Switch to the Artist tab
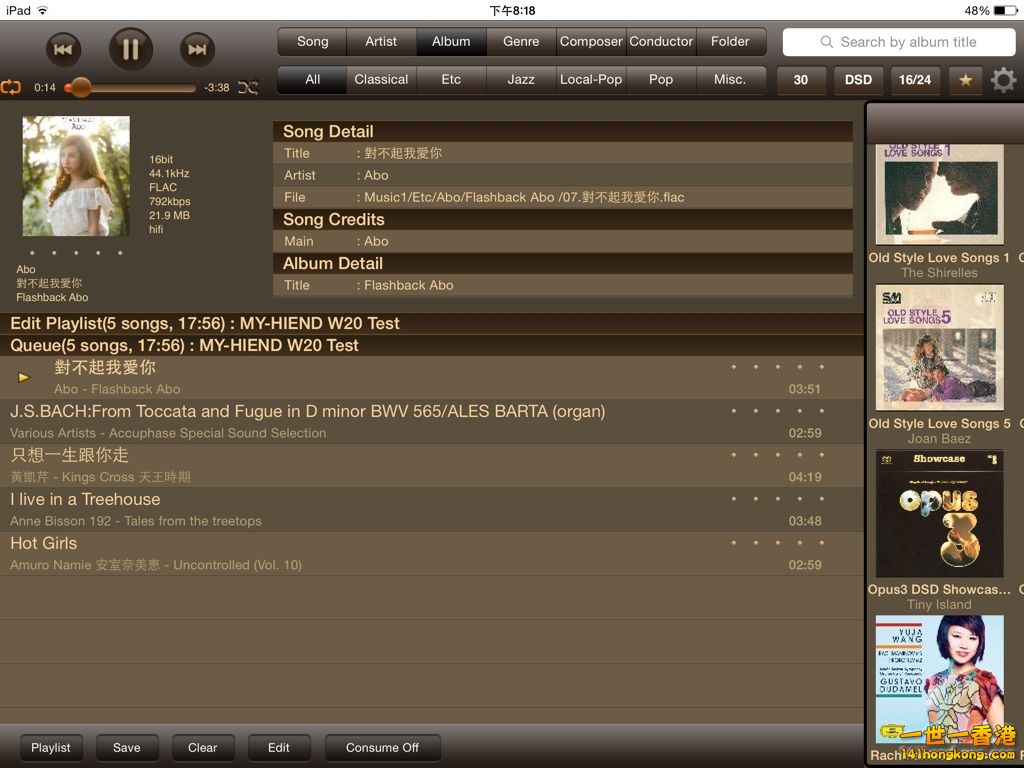The height and width of the screenshot is (768, 1024). point(381,41)
